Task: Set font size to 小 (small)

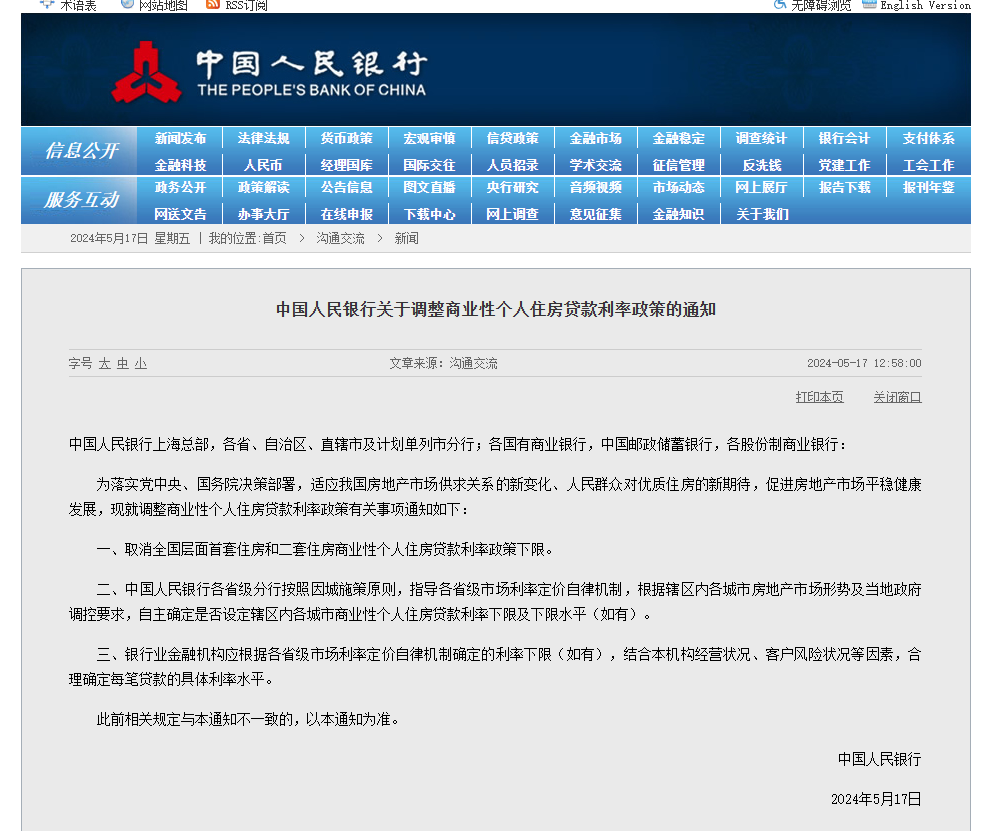Action: coord(141,364)
